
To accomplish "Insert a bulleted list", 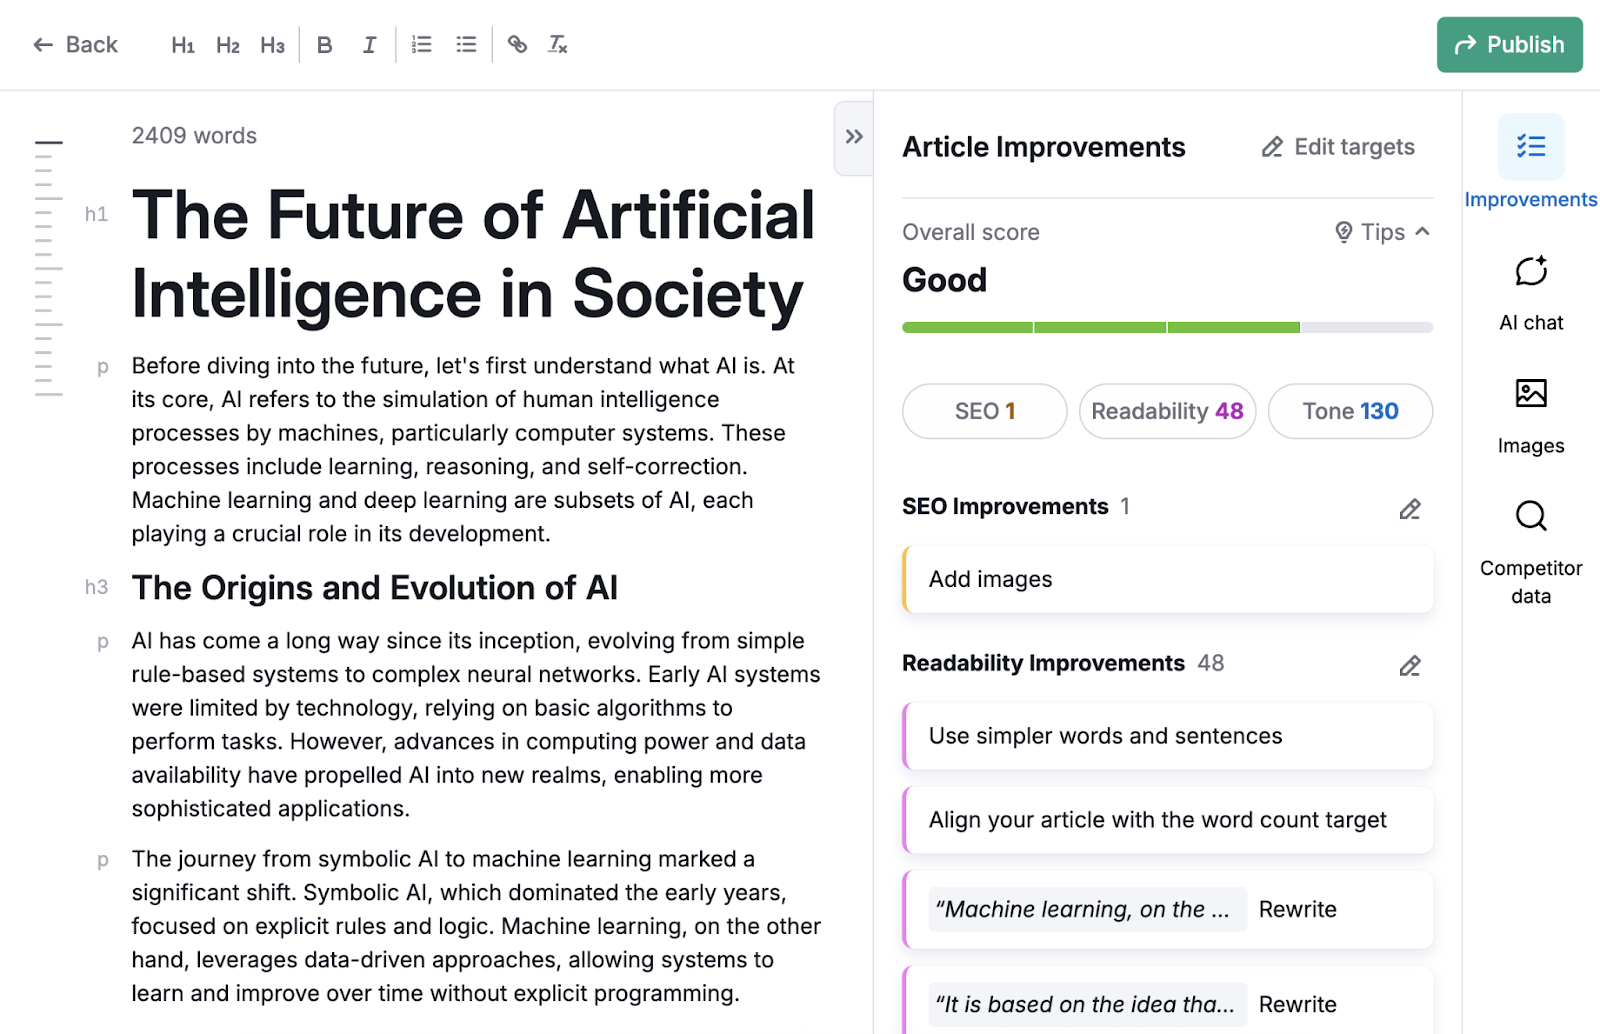I will [465, 44].
